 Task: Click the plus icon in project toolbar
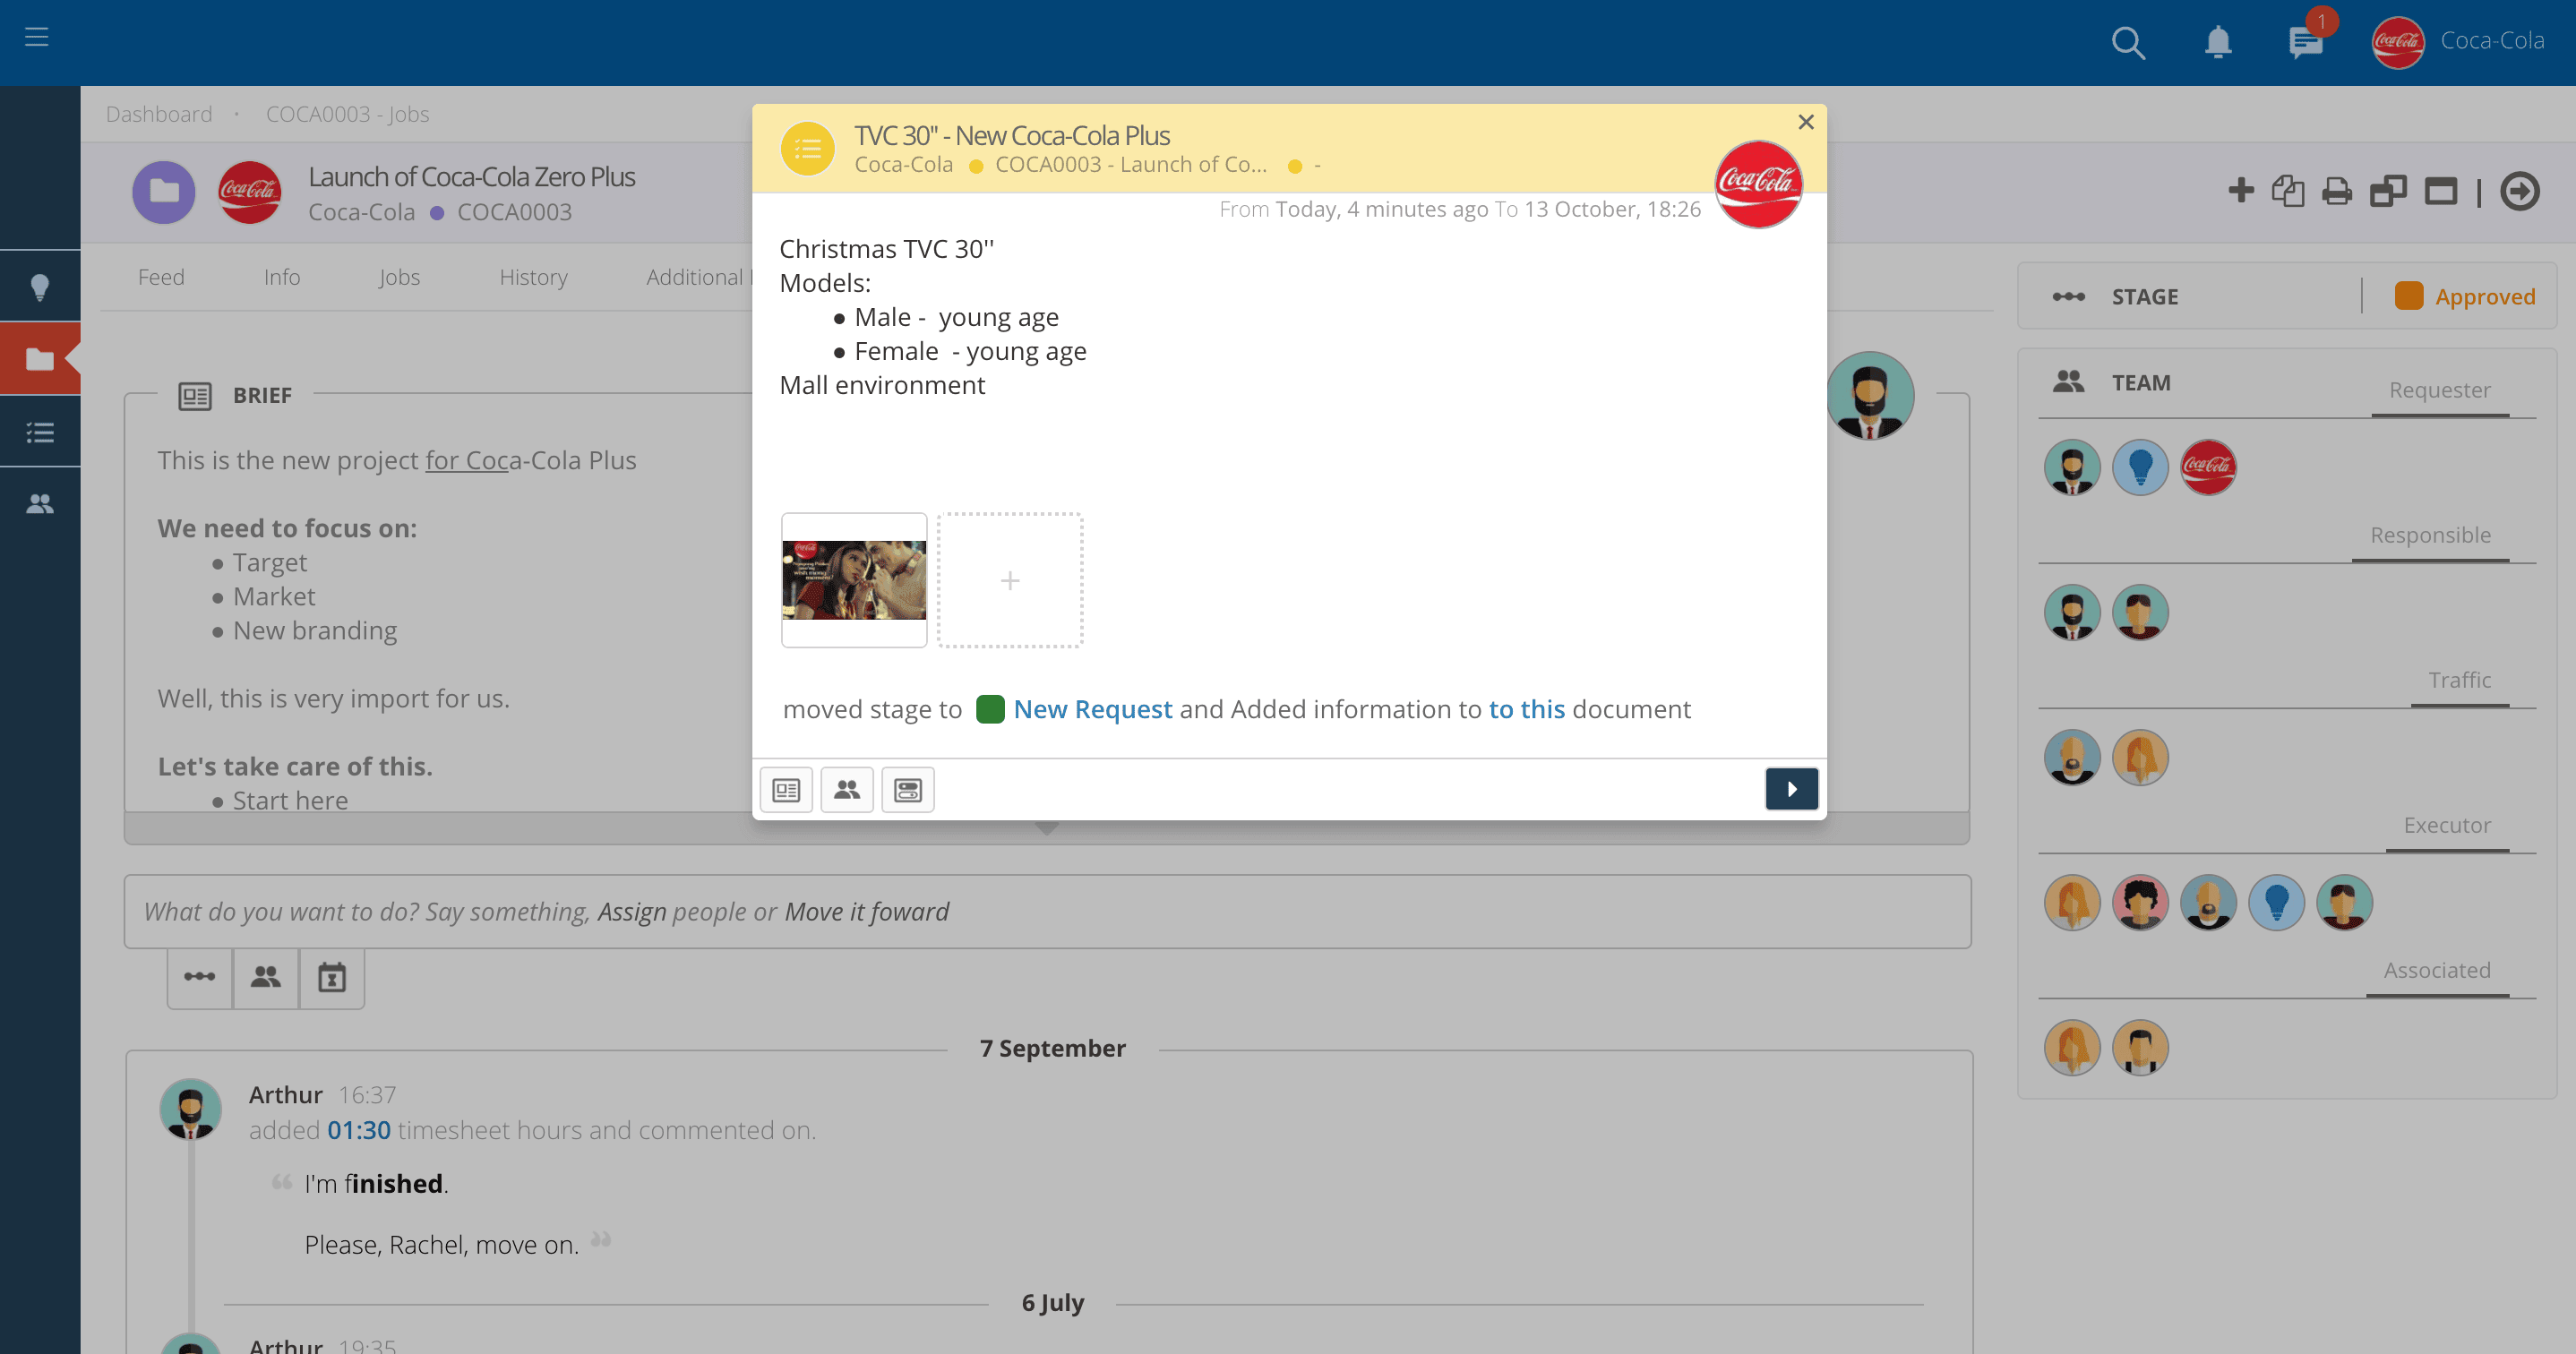(x=2241, y=190)
